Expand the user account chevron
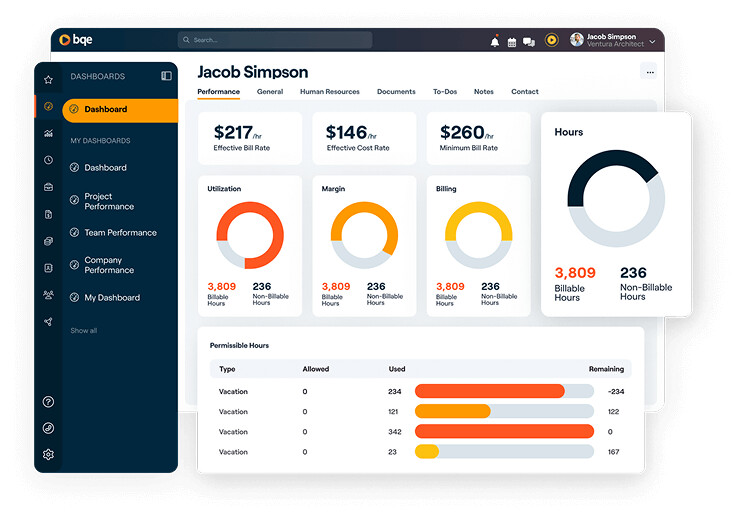 (652, 41)
